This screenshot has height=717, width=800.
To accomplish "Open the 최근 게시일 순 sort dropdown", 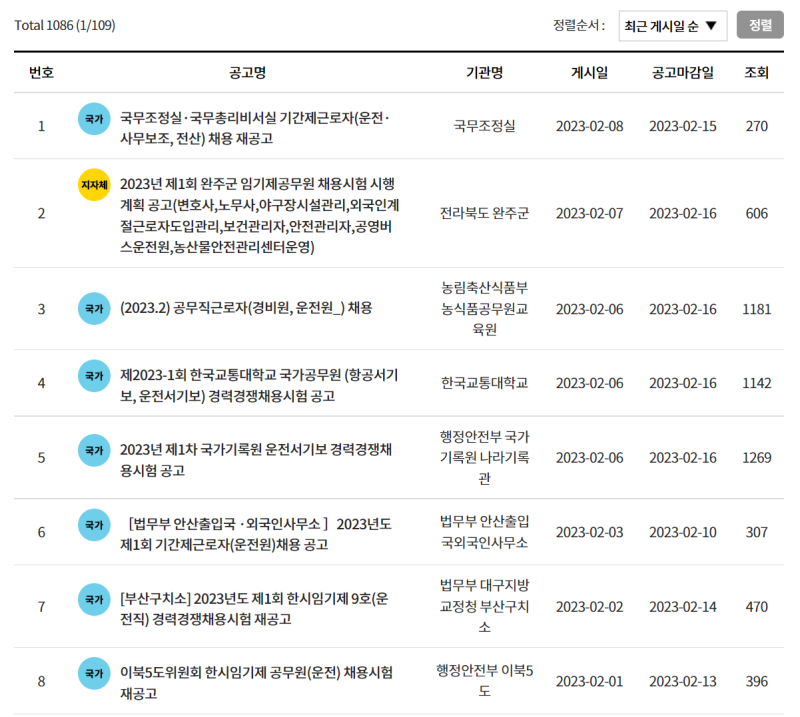I will pyautogui.click(x=671, y=26).
